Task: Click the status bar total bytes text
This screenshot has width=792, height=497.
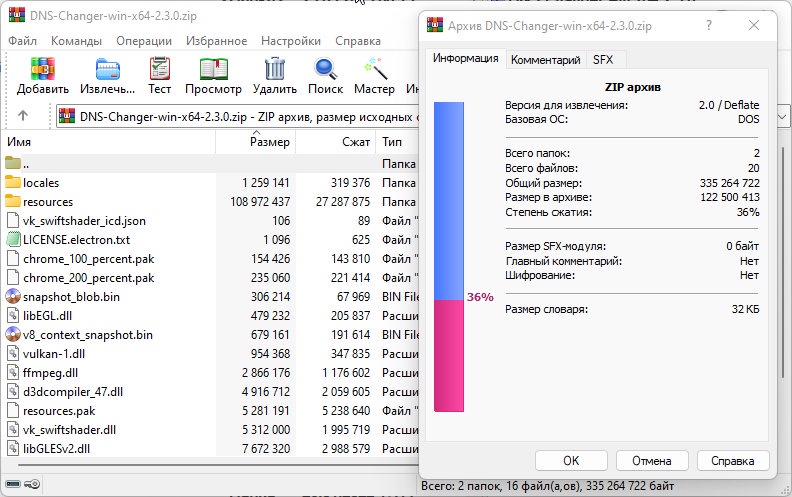Action: [548, 486]
